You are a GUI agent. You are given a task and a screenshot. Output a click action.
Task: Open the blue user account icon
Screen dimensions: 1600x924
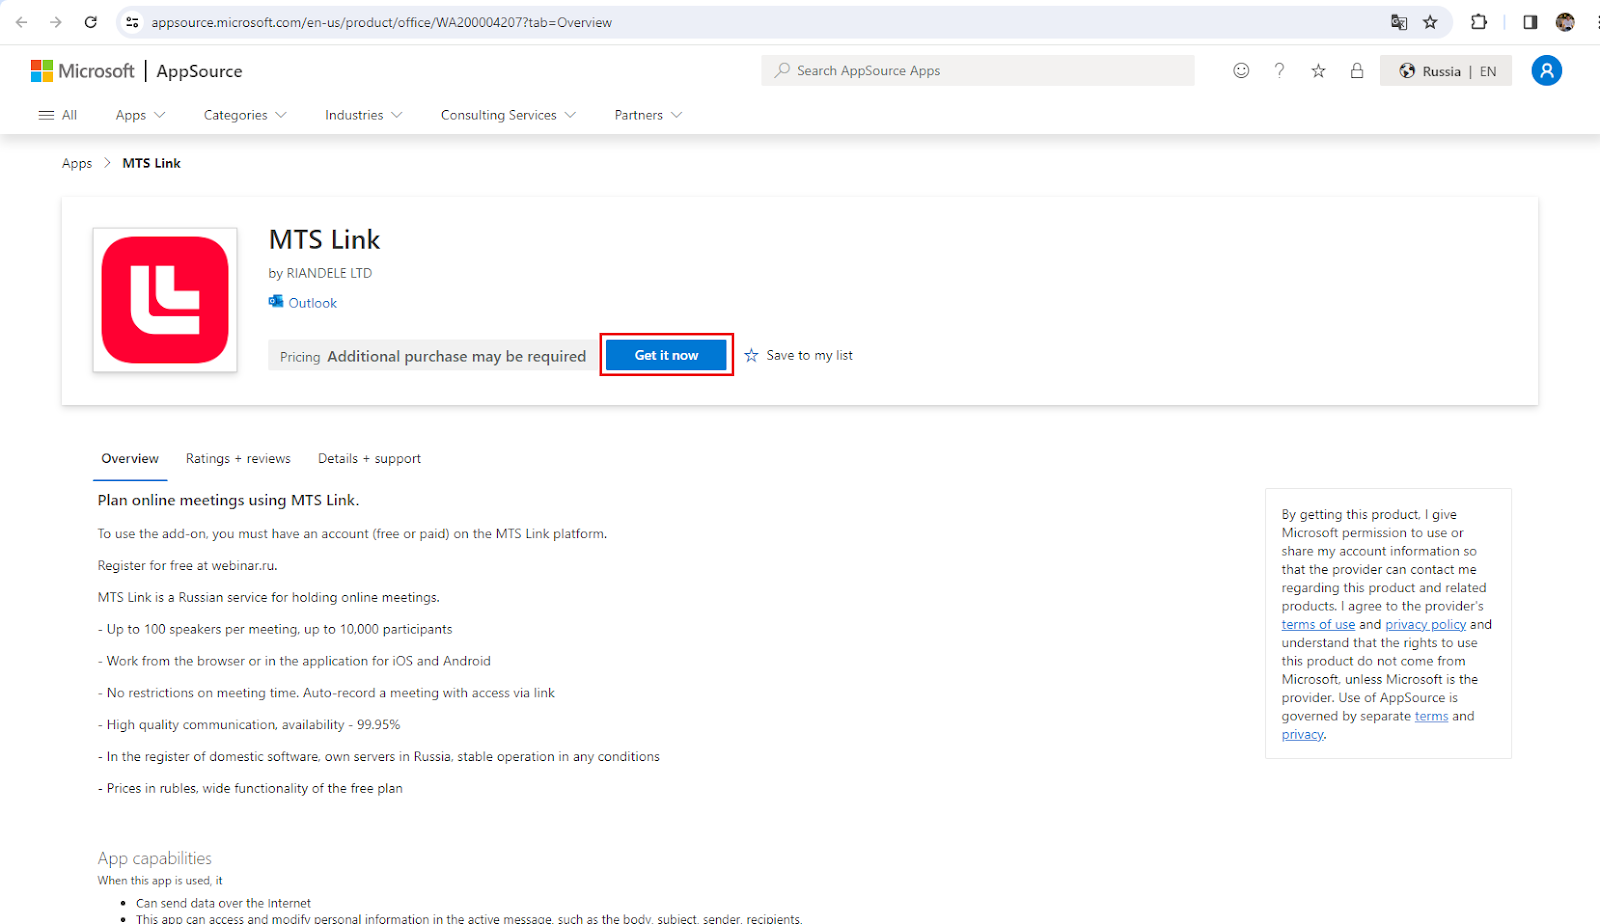pos(1546,70)
